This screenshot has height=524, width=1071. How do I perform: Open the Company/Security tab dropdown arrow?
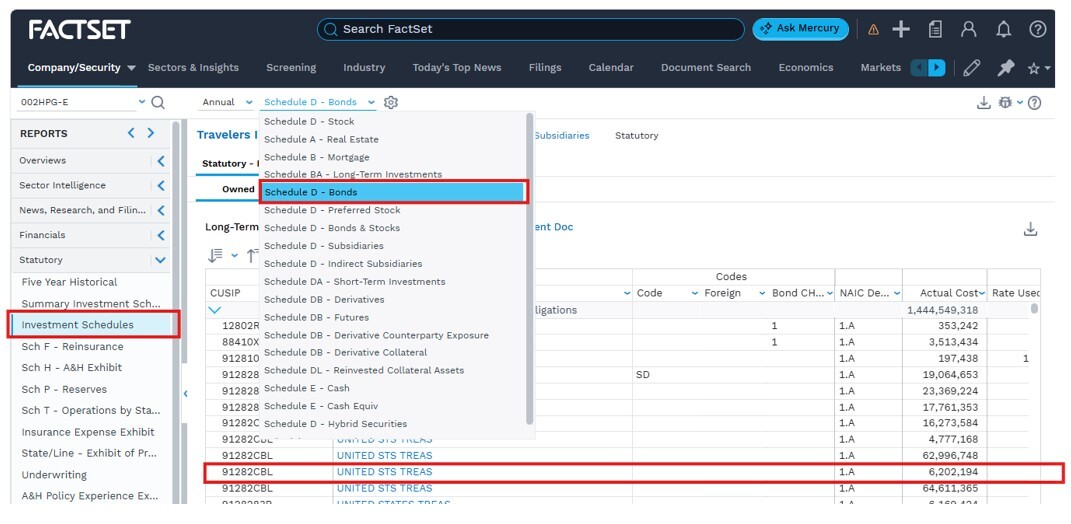[x=132, y=68]
